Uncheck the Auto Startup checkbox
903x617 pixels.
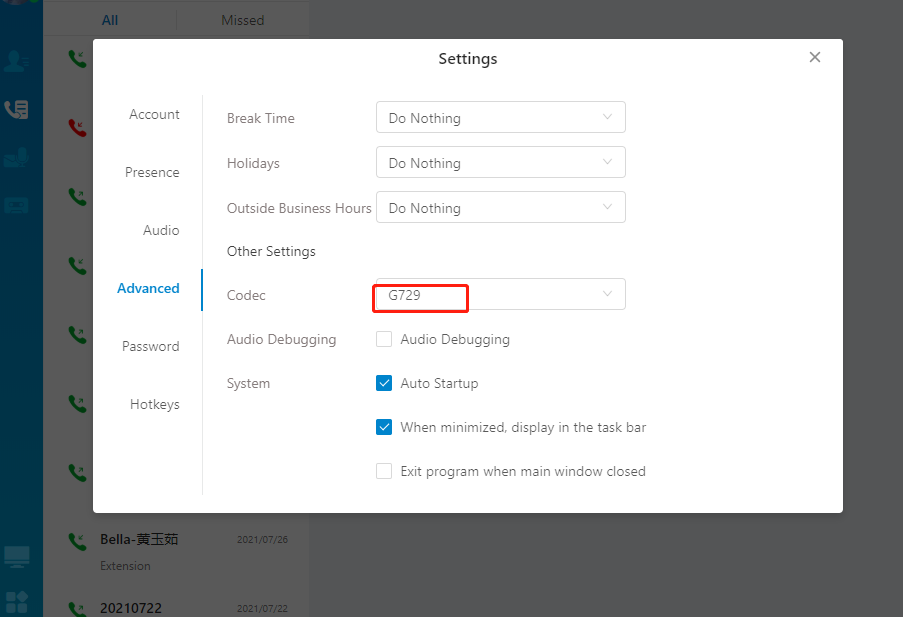point(384,383)
